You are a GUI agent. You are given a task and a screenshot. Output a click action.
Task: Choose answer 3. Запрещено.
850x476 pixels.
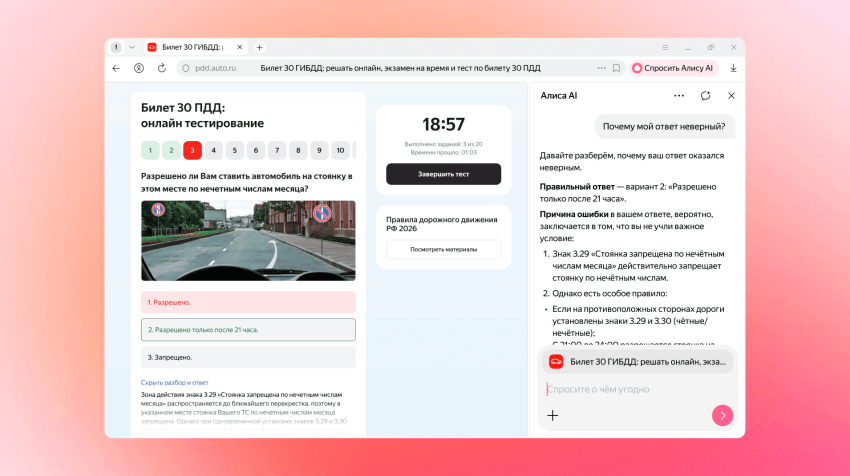pyautogui.click(x=248, y=357)
